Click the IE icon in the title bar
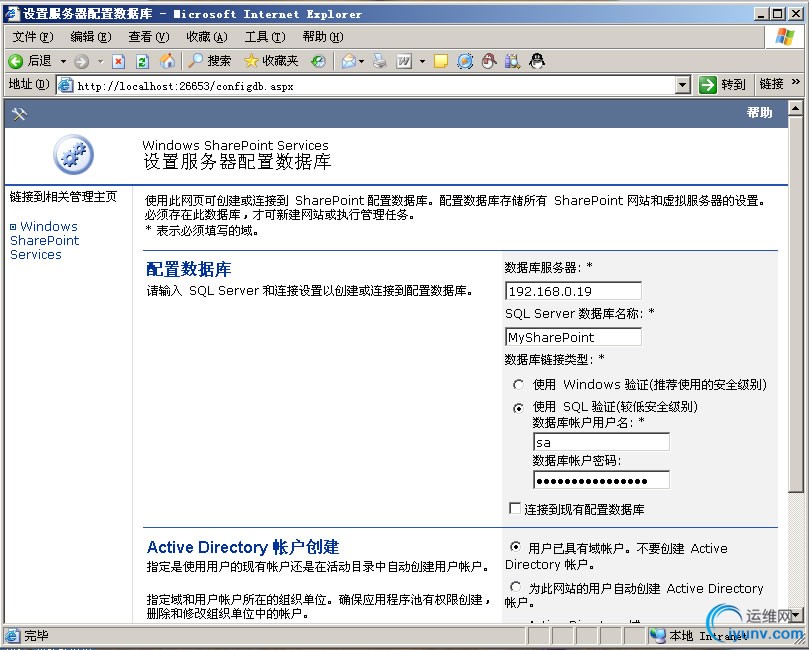809x650 pixels. tap(12, 14)
